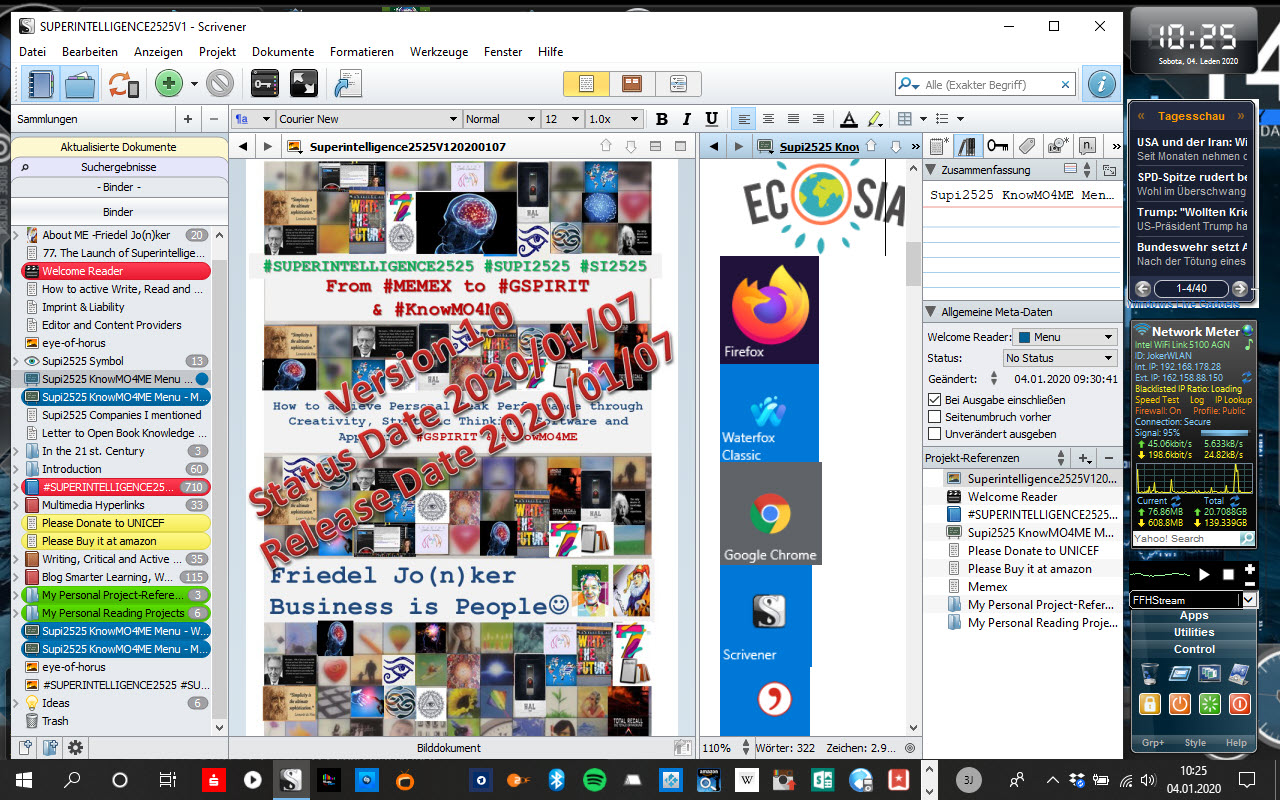The height and width of the screenshot is (800, 1280).
Task: Show References pane in Inspector
Action: click(x=967, y=146)
